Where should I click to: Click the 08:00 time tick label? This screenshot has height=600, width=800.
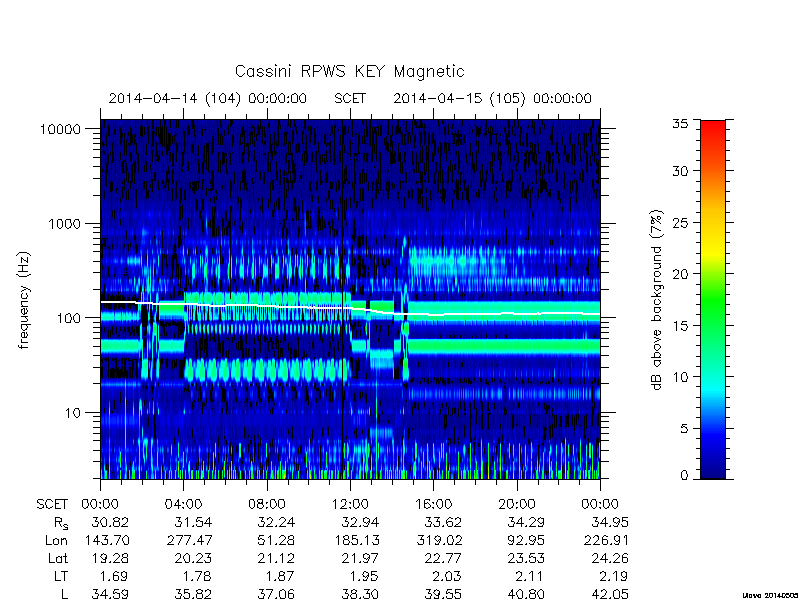[x=266, y=505]
